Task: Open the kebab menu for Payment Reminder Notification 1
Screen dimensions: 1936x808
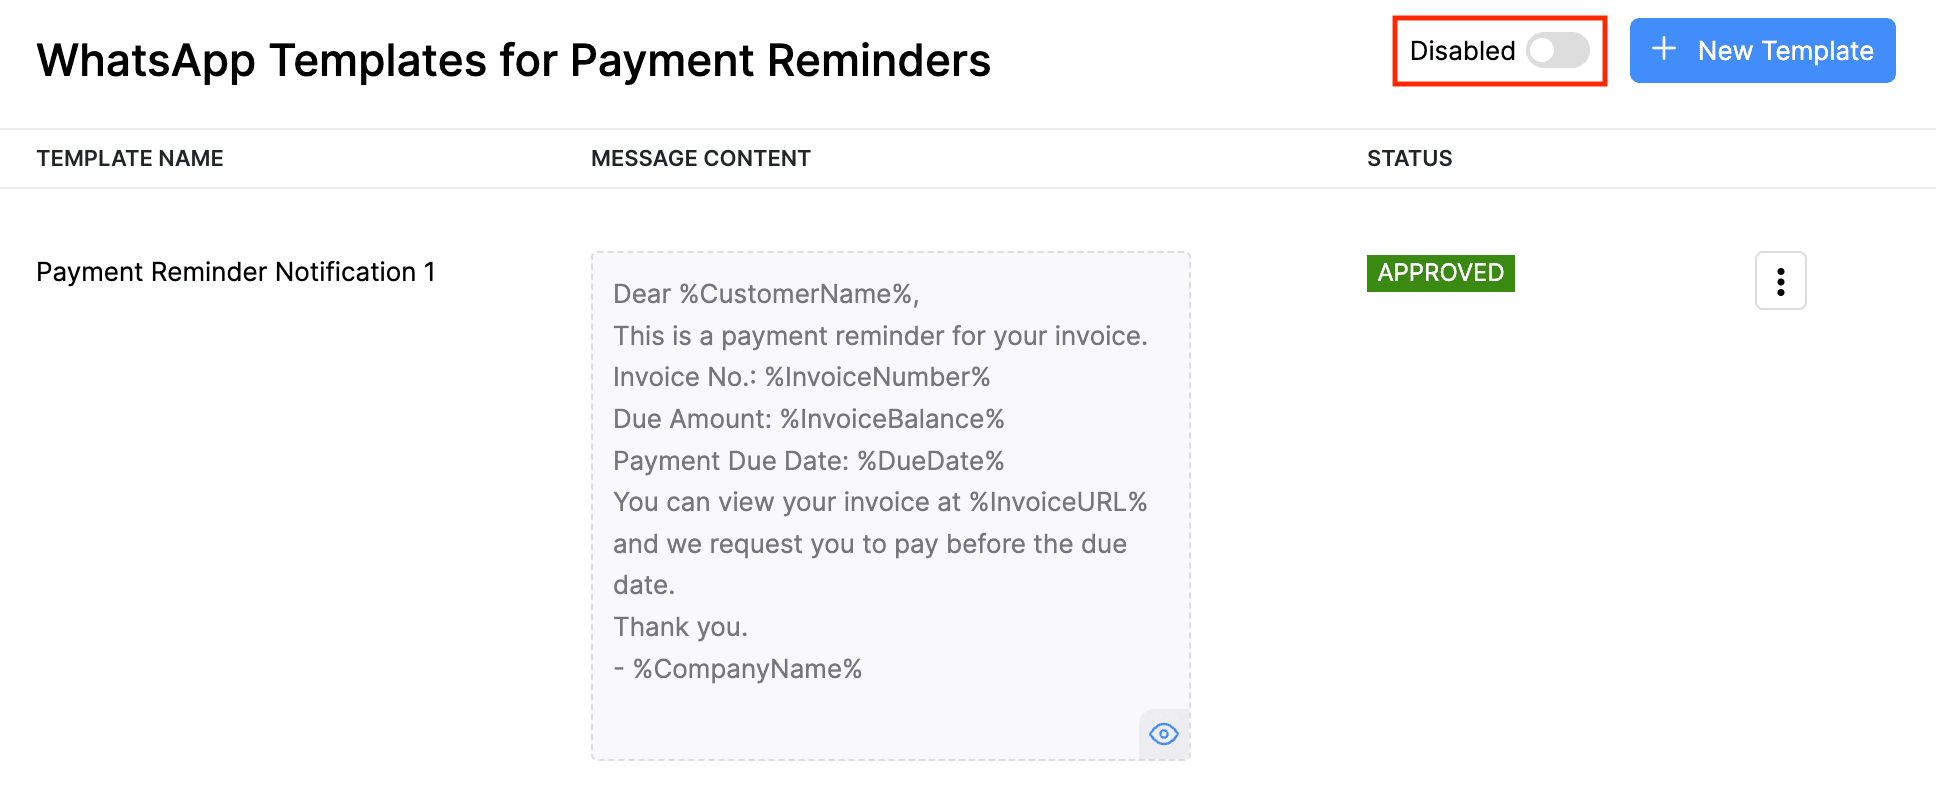Action: coord(1780,281)
